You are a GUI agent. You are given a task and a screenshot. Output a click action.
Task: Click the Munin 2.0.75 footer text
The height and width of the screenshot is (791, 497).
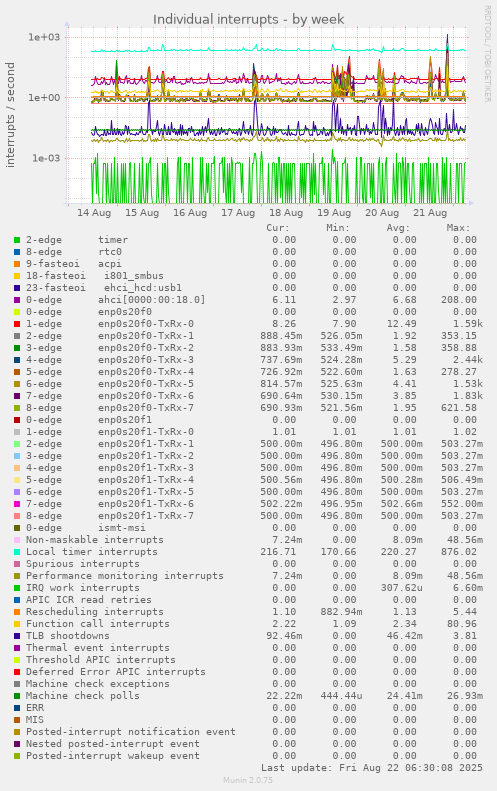248,780
